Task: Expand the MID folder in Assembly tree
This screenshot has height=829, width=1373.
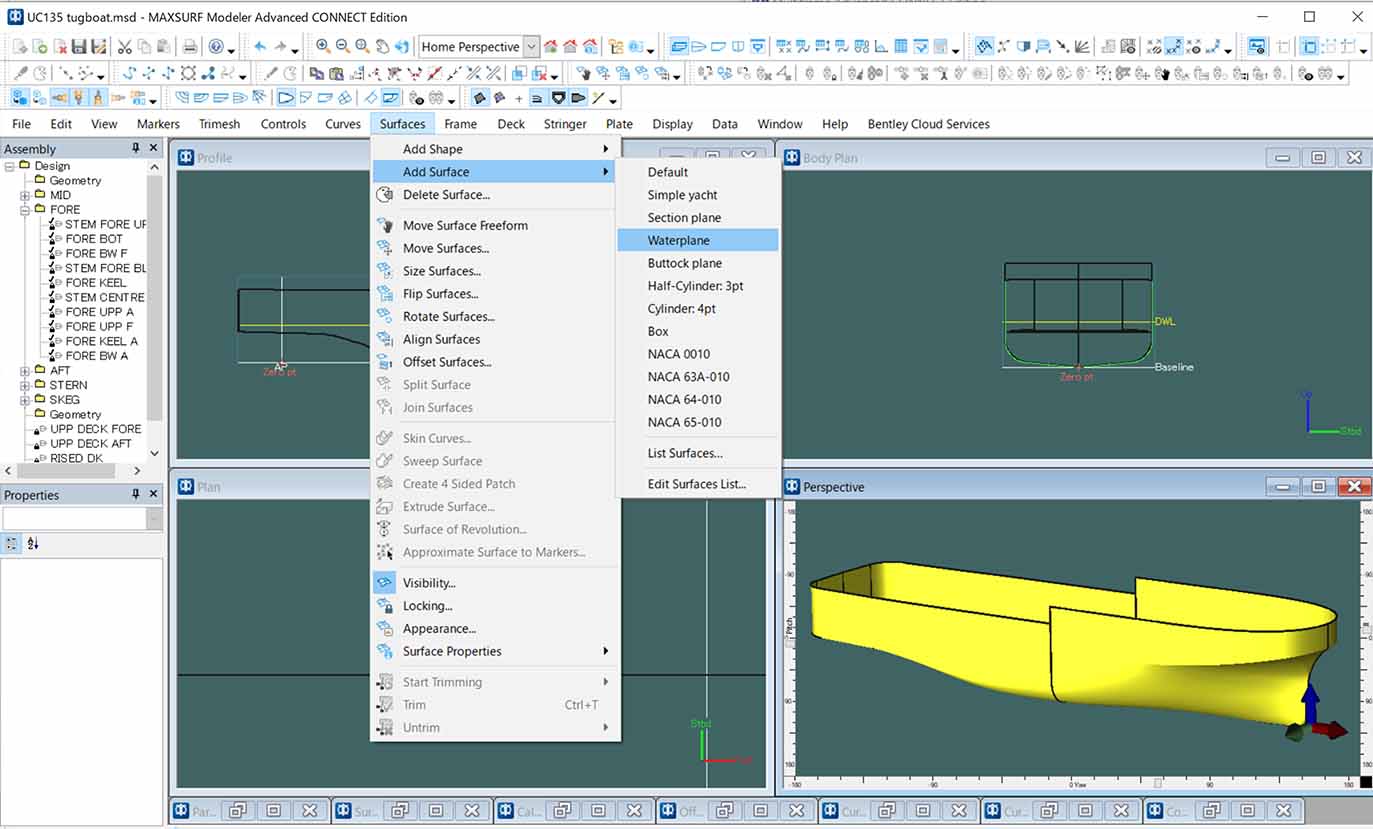Action: [x=25, y=195]
